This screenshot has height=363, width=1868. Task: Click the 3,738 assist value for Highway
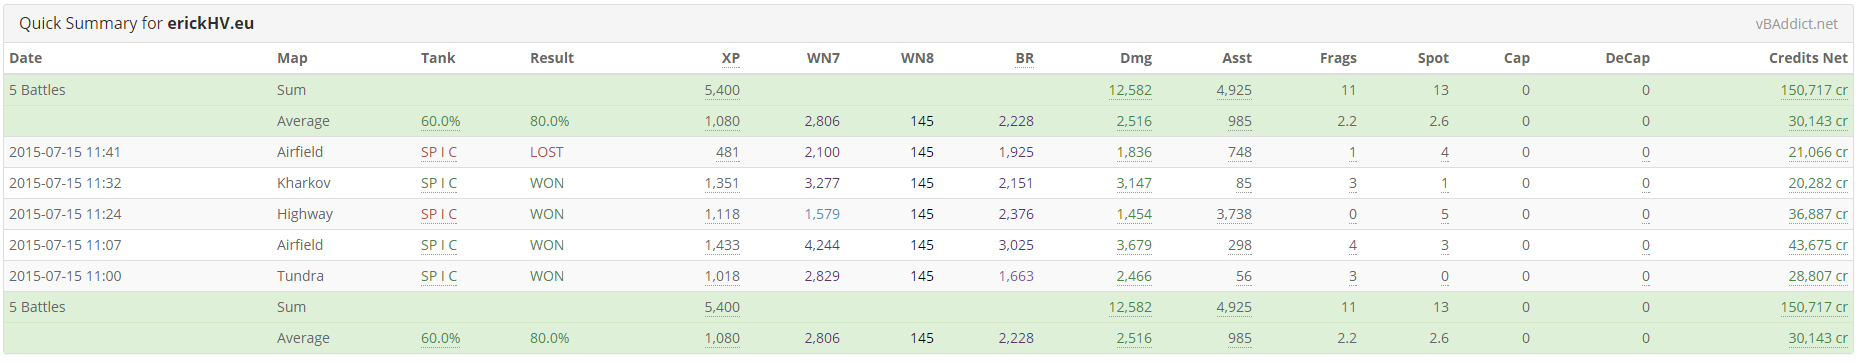pos(1234,214)
